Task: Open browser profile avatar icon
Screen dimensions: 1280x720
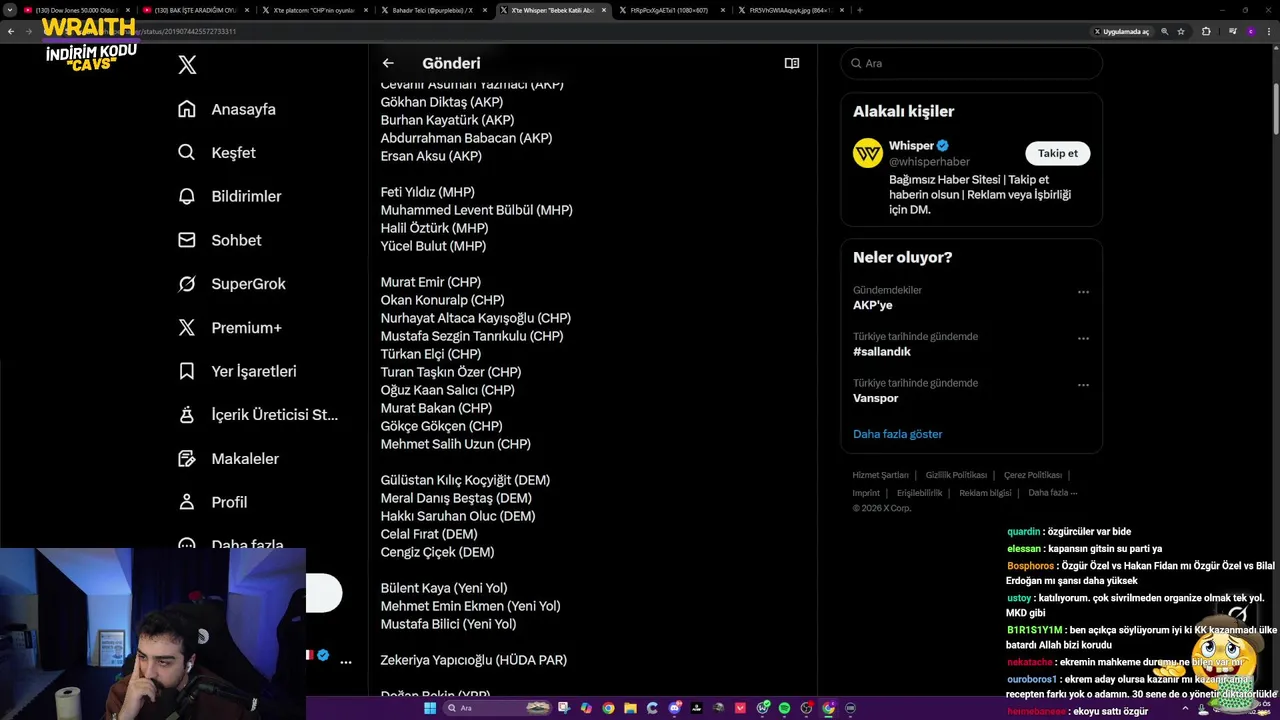Action: [1250, 31]
